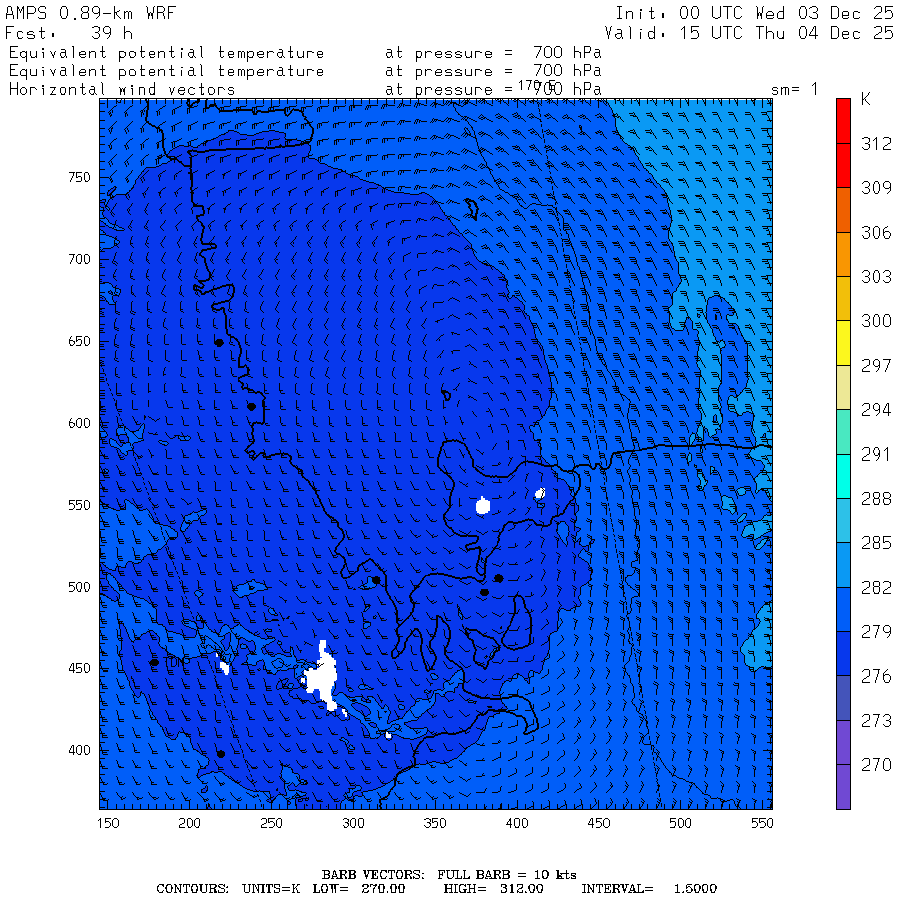Click colorbar value label 306
Image resolution: width=900 pixels, height=900 pixels.
tap(876, 232)
